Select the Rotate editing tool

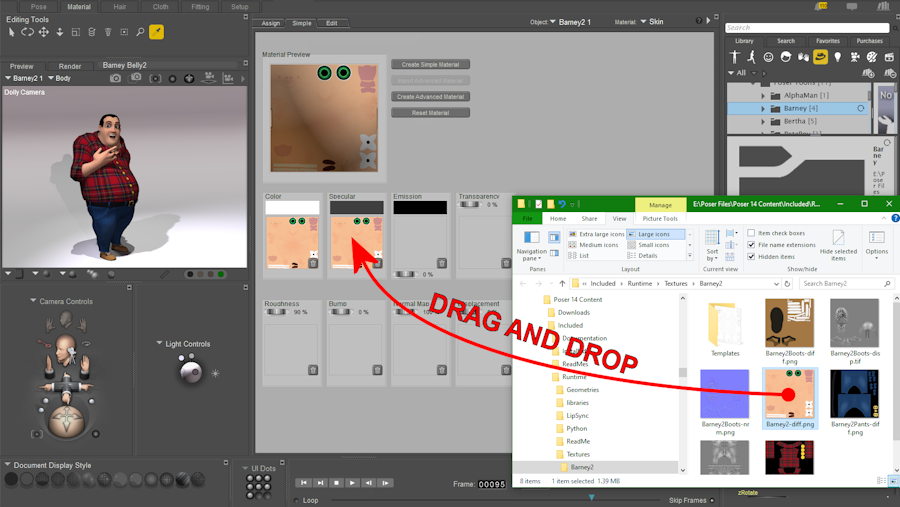click(28, 32)
